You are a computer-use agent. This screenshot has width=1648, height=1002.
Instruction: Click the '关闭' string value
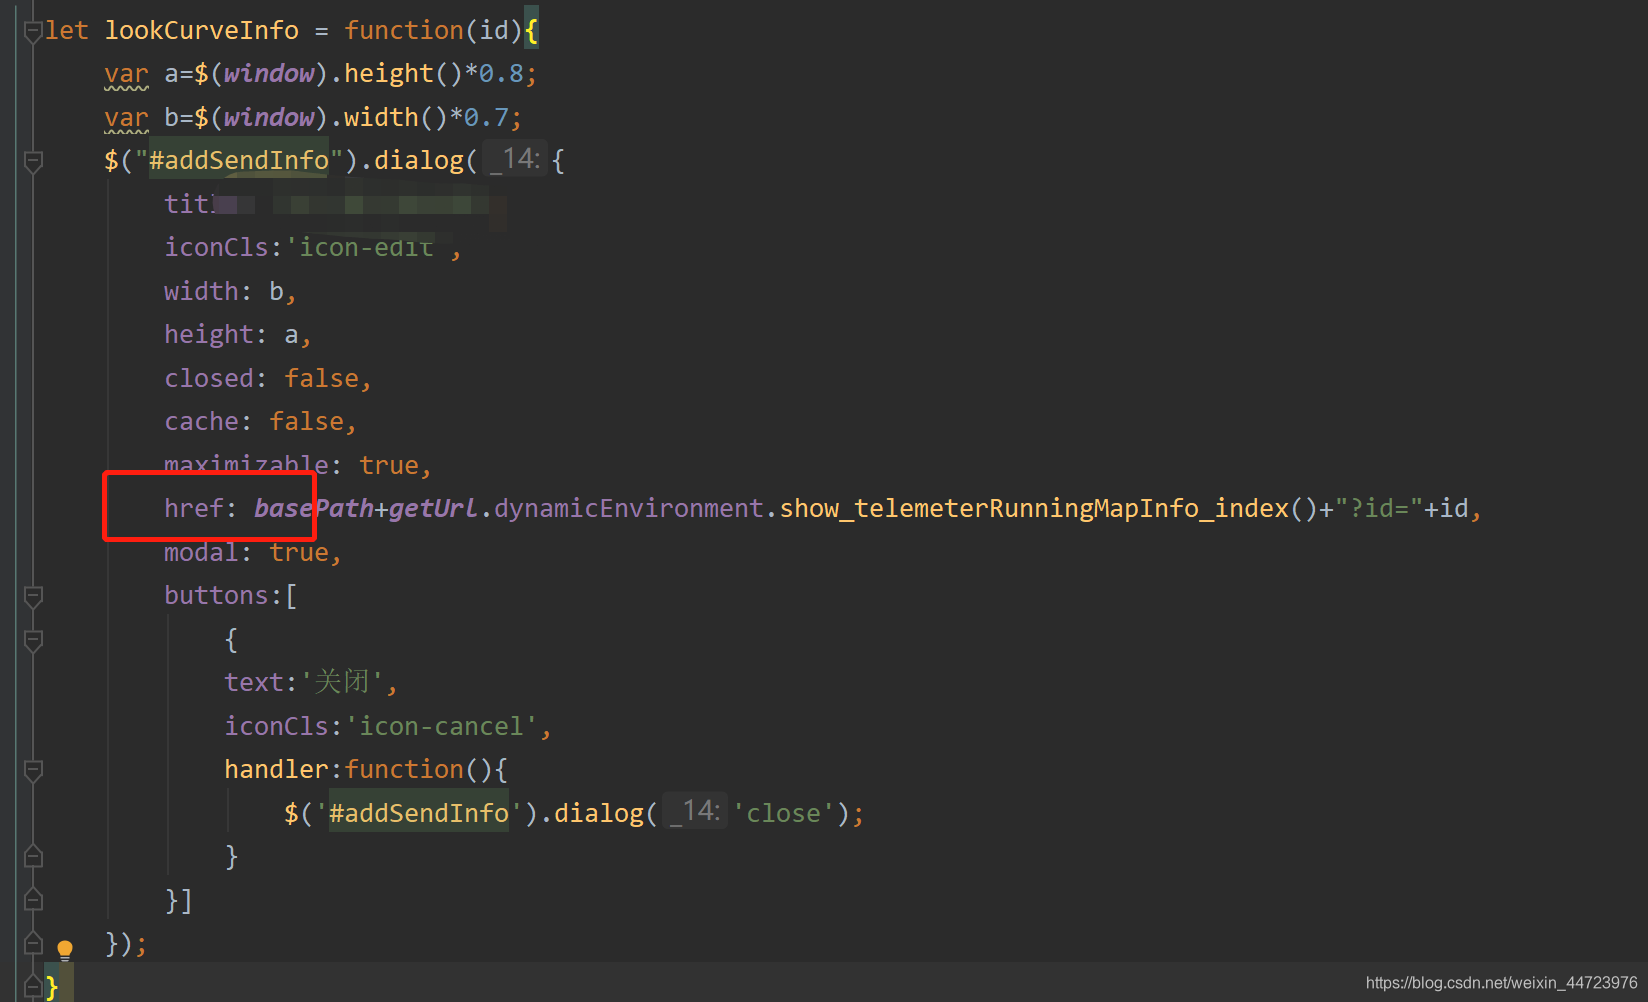coord(342,683)
